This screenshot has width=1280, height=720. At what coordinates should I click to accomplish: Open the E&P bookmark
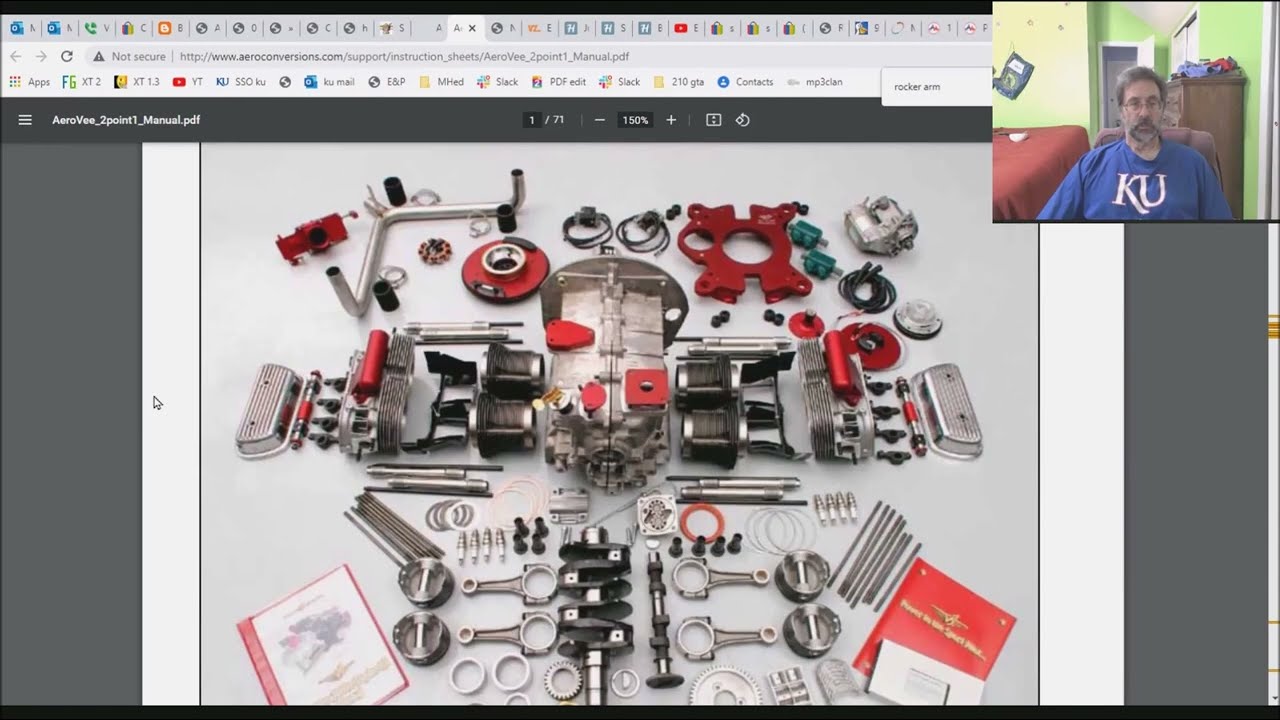[387, 82]
